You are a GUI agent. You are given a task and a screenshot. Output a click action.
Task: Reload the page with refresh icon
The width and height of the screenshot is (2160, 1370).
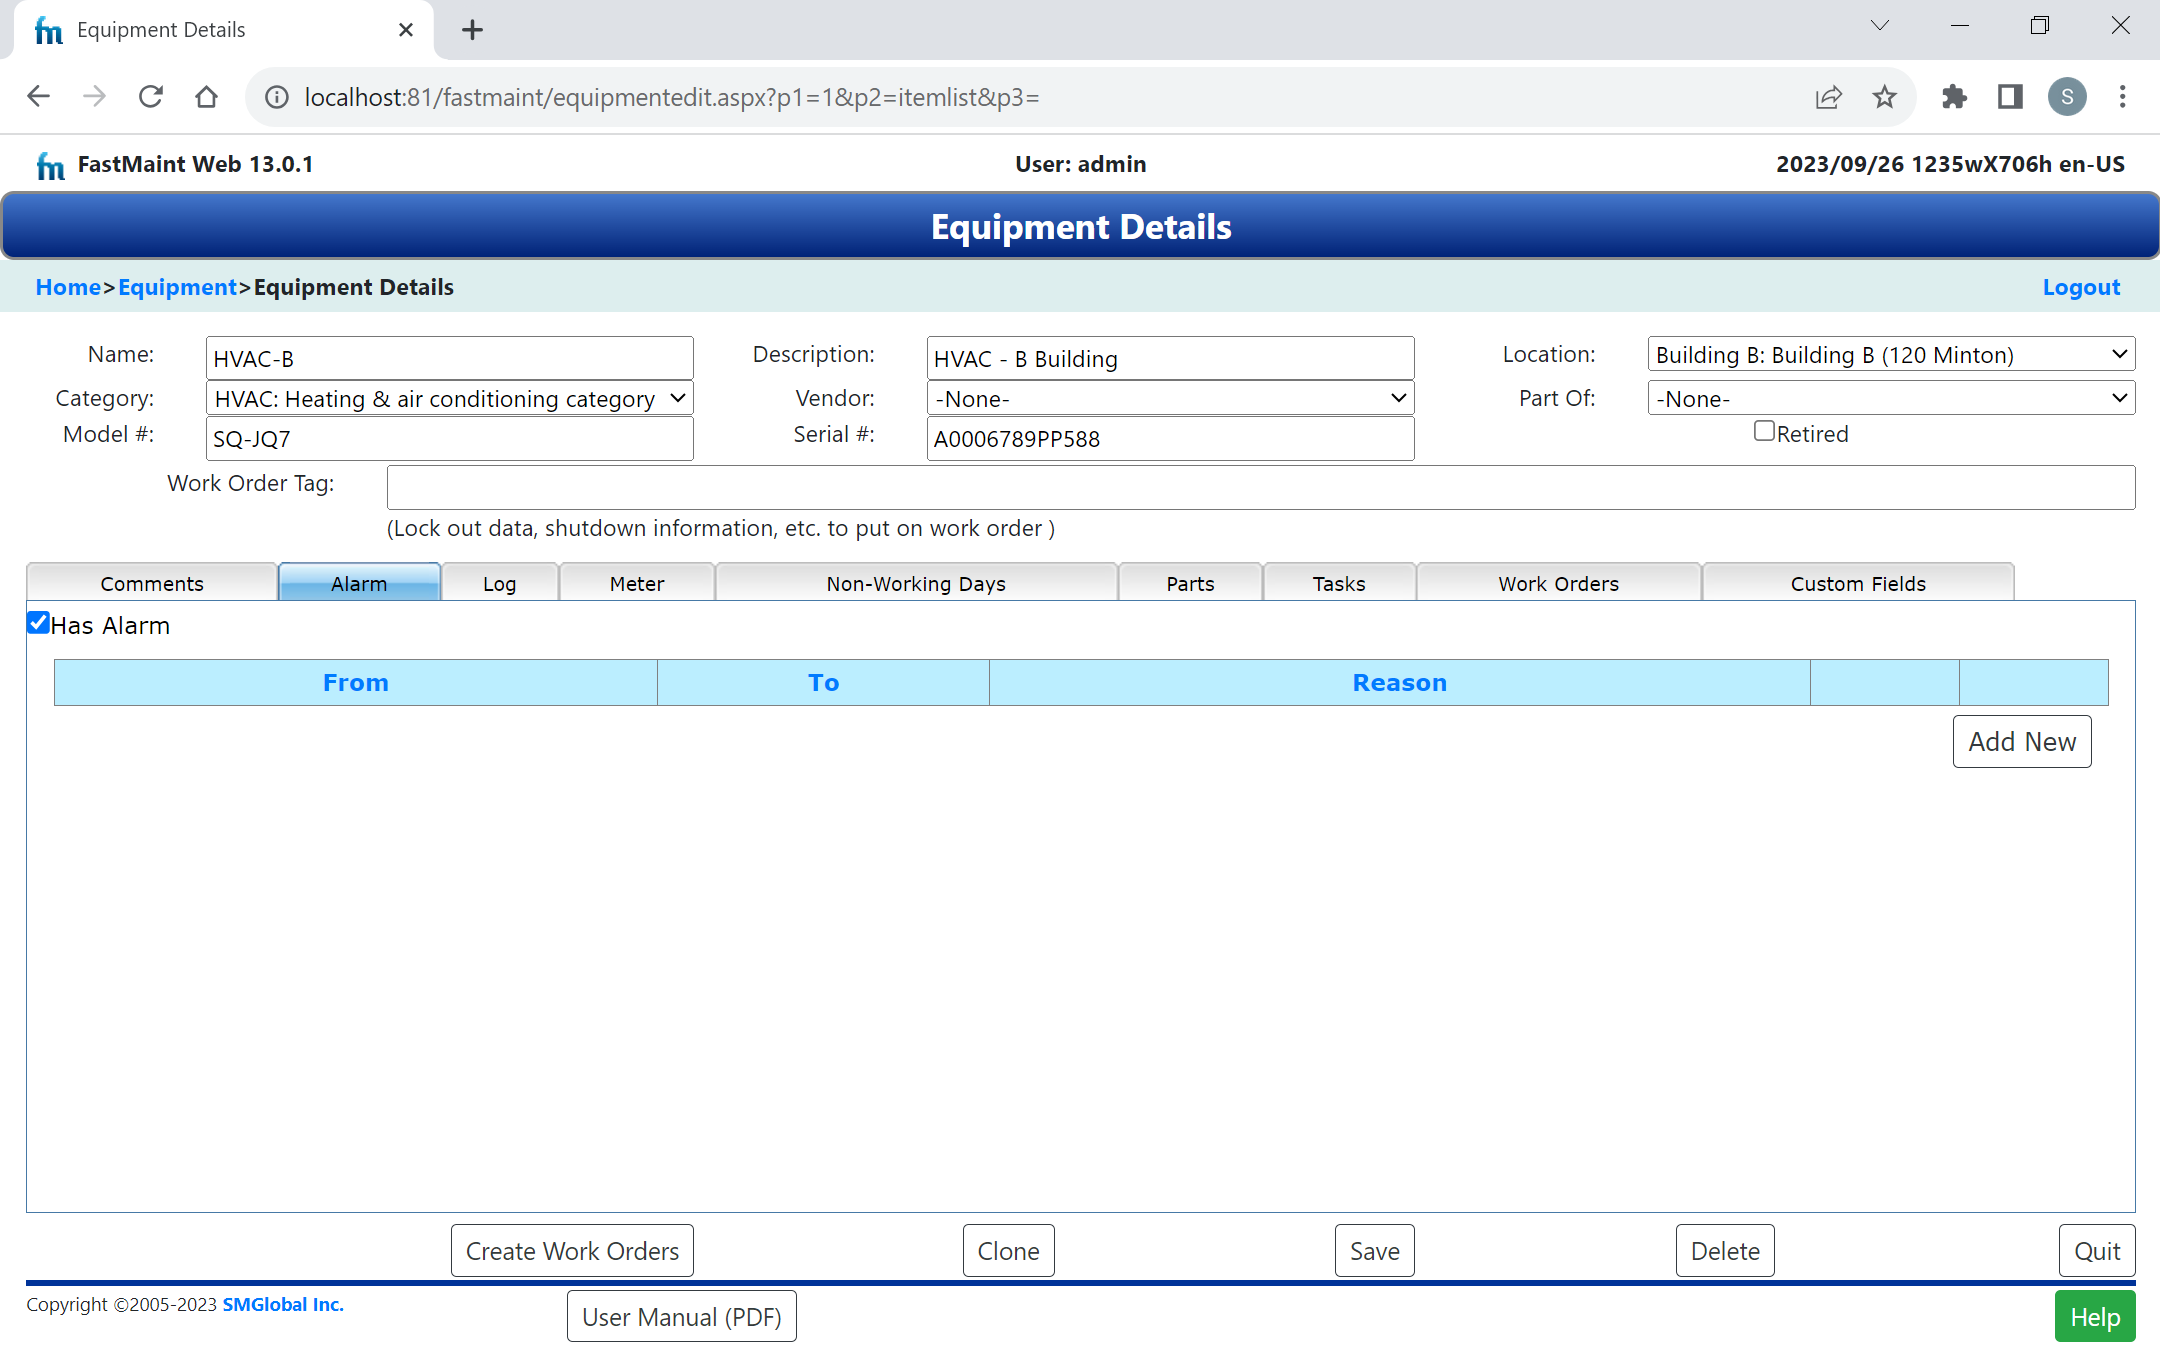click(151, 97)
